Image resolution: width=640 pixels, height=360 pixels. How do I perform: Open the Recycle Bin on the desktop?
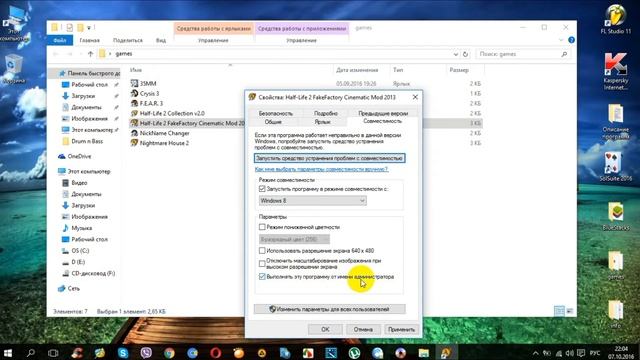[x=13, y=69]
